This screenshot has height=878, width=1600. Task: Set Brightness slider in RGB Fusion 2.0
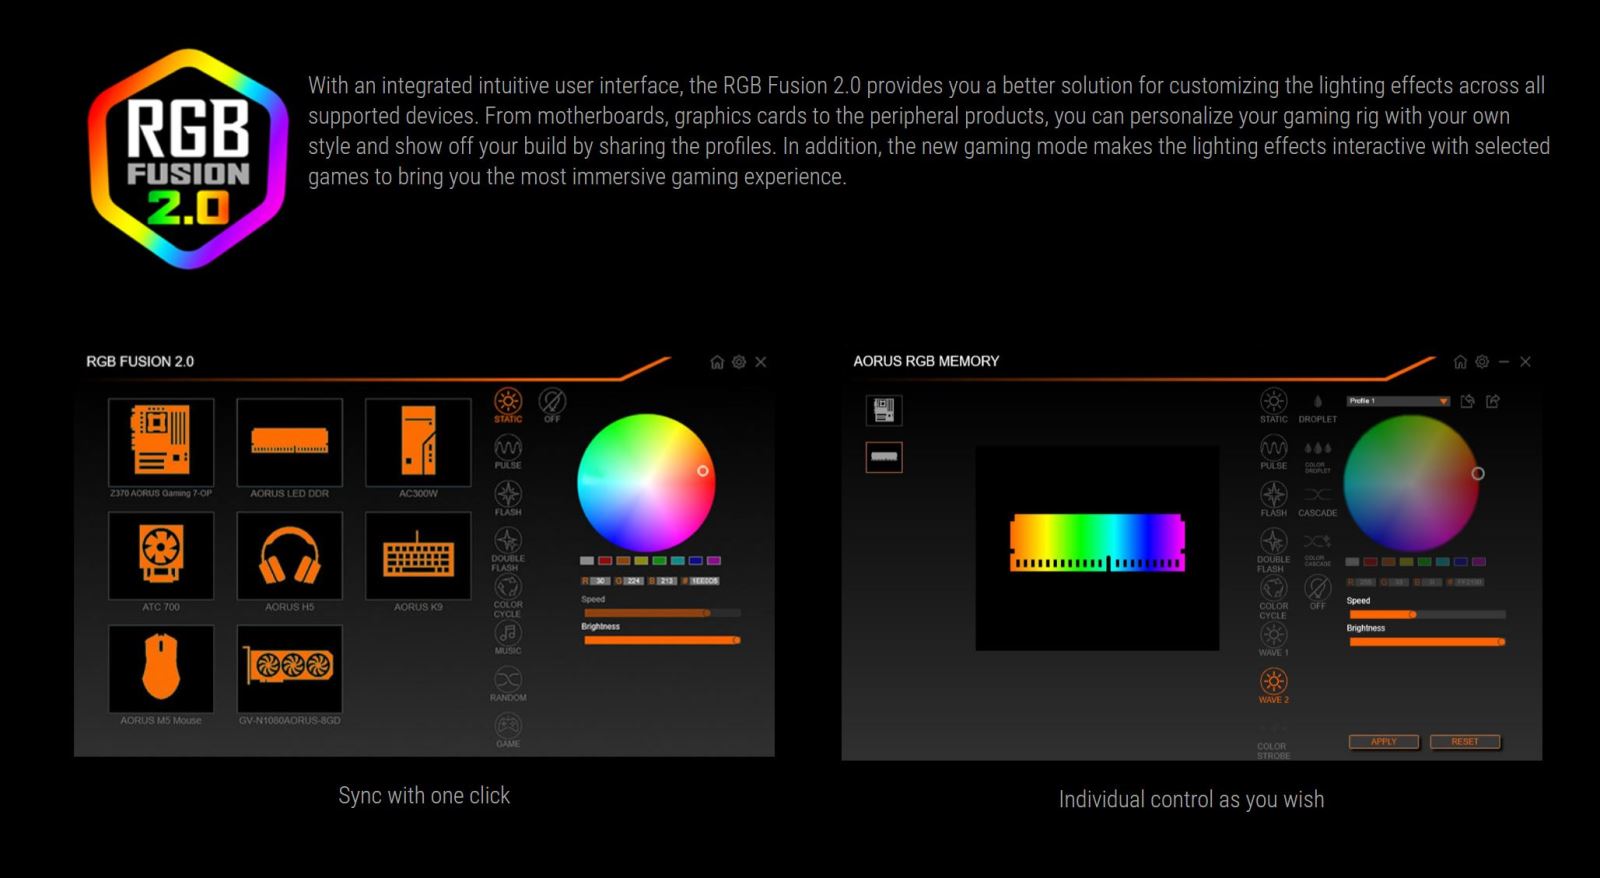(662, 640)
